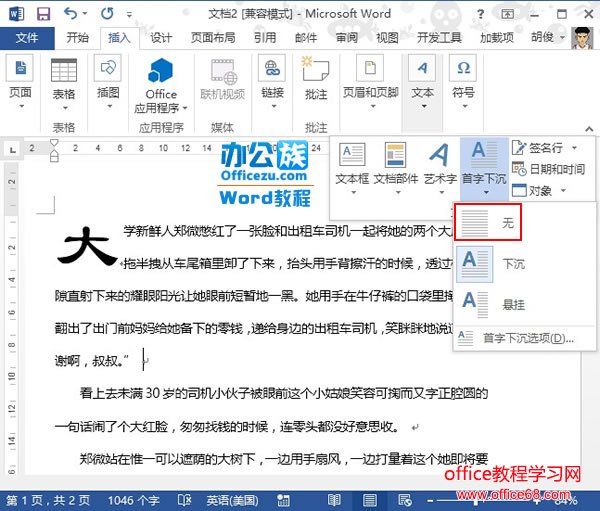Undo the last action
This screenshot has width=600, height=511.
click(x=70, y=14)
